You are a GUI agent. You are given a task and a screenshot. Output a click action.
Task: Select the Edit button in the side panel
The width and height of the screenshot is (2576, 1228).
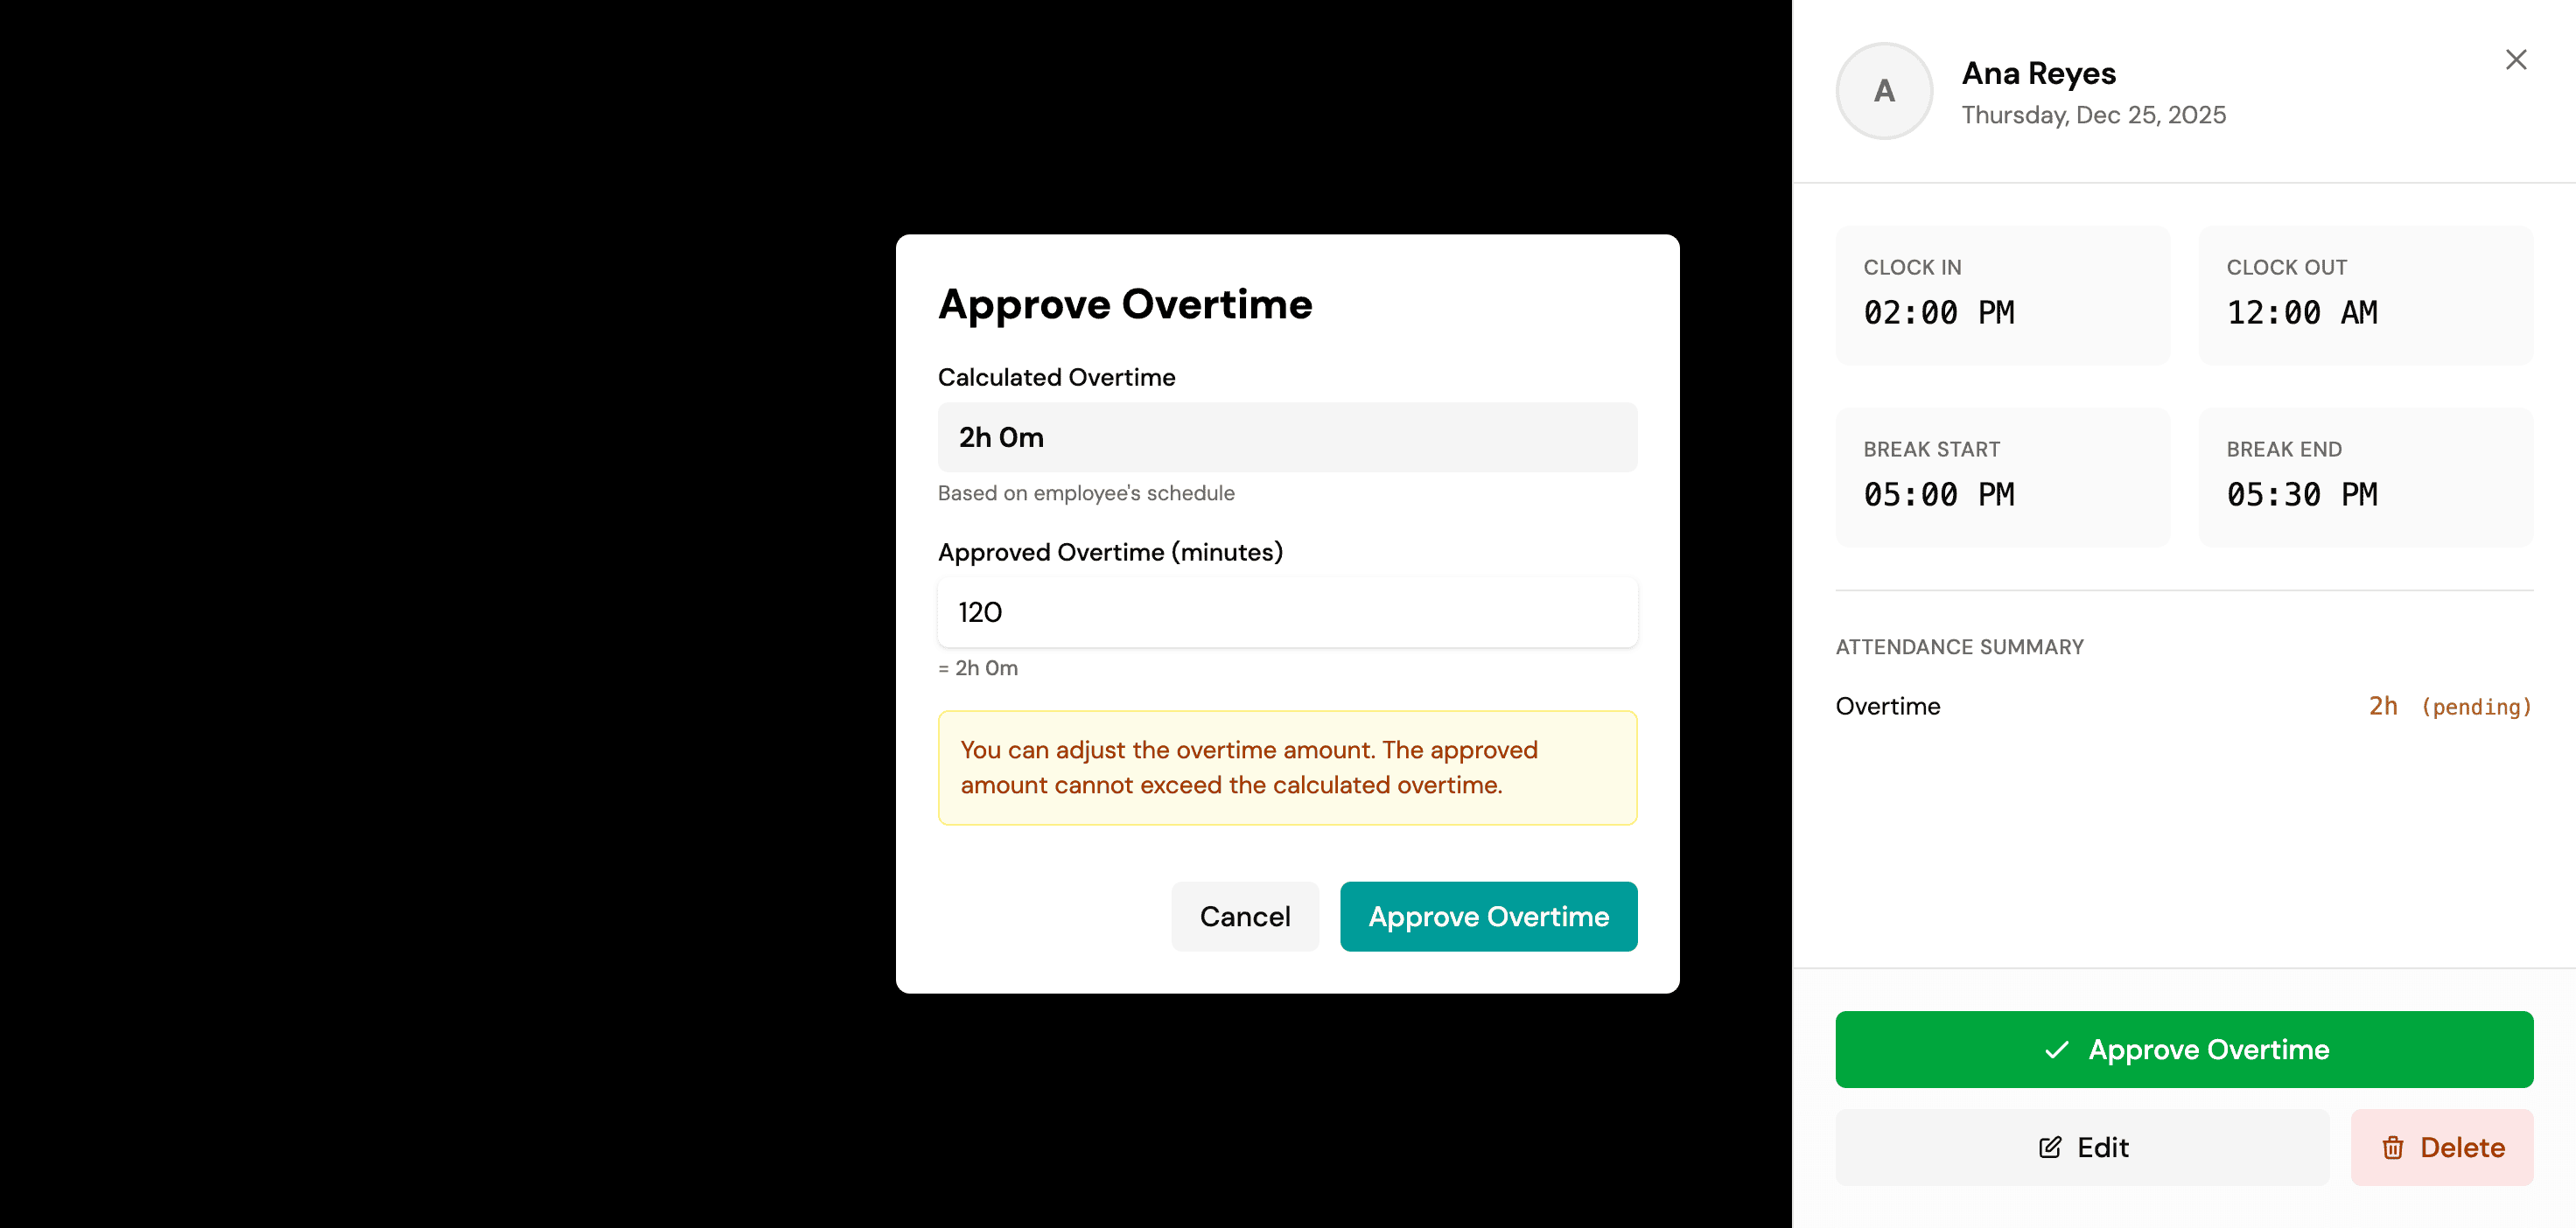(x=2083, y=1147)
